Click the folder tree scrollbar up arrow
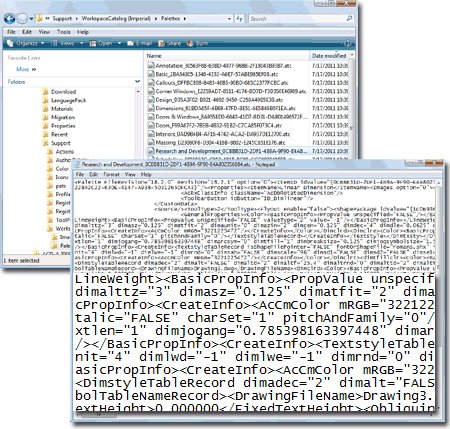This screenshot has width=450, height=429. pyautogui.click(x=139, y=91)
